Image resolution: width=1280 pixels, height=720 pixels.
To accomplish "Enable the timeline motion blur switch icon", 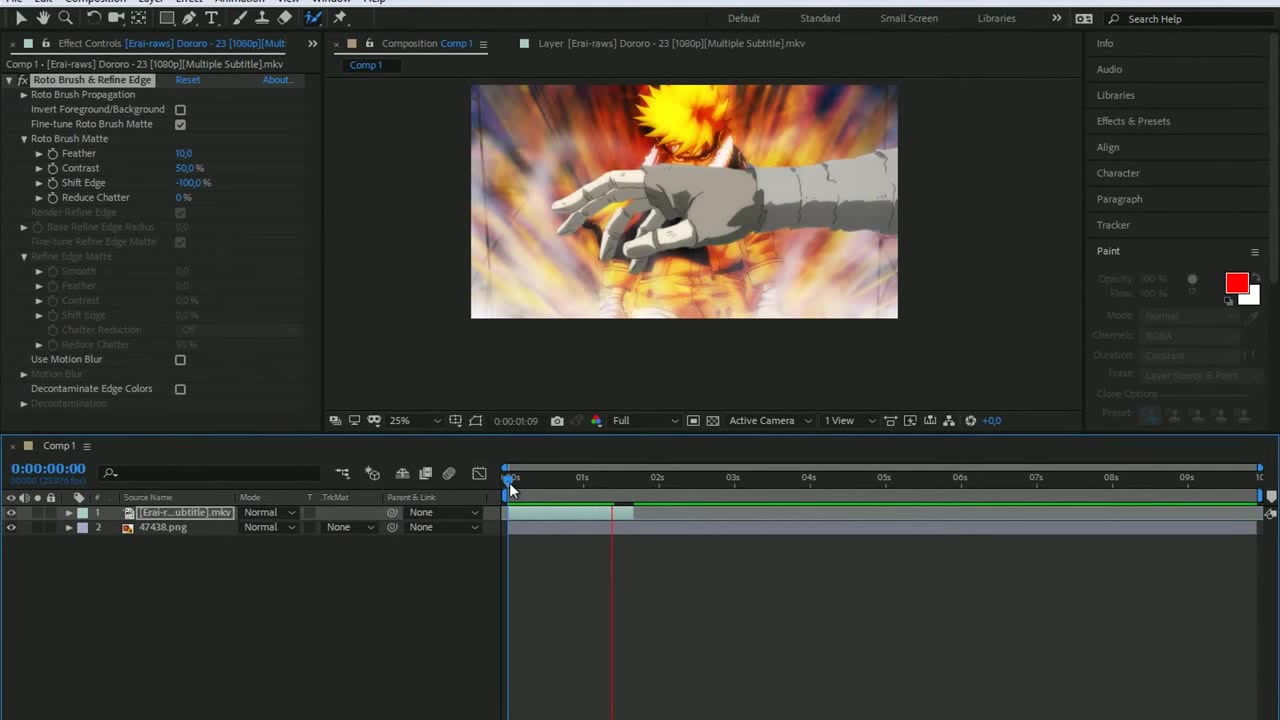I will (x=449, y=473).
